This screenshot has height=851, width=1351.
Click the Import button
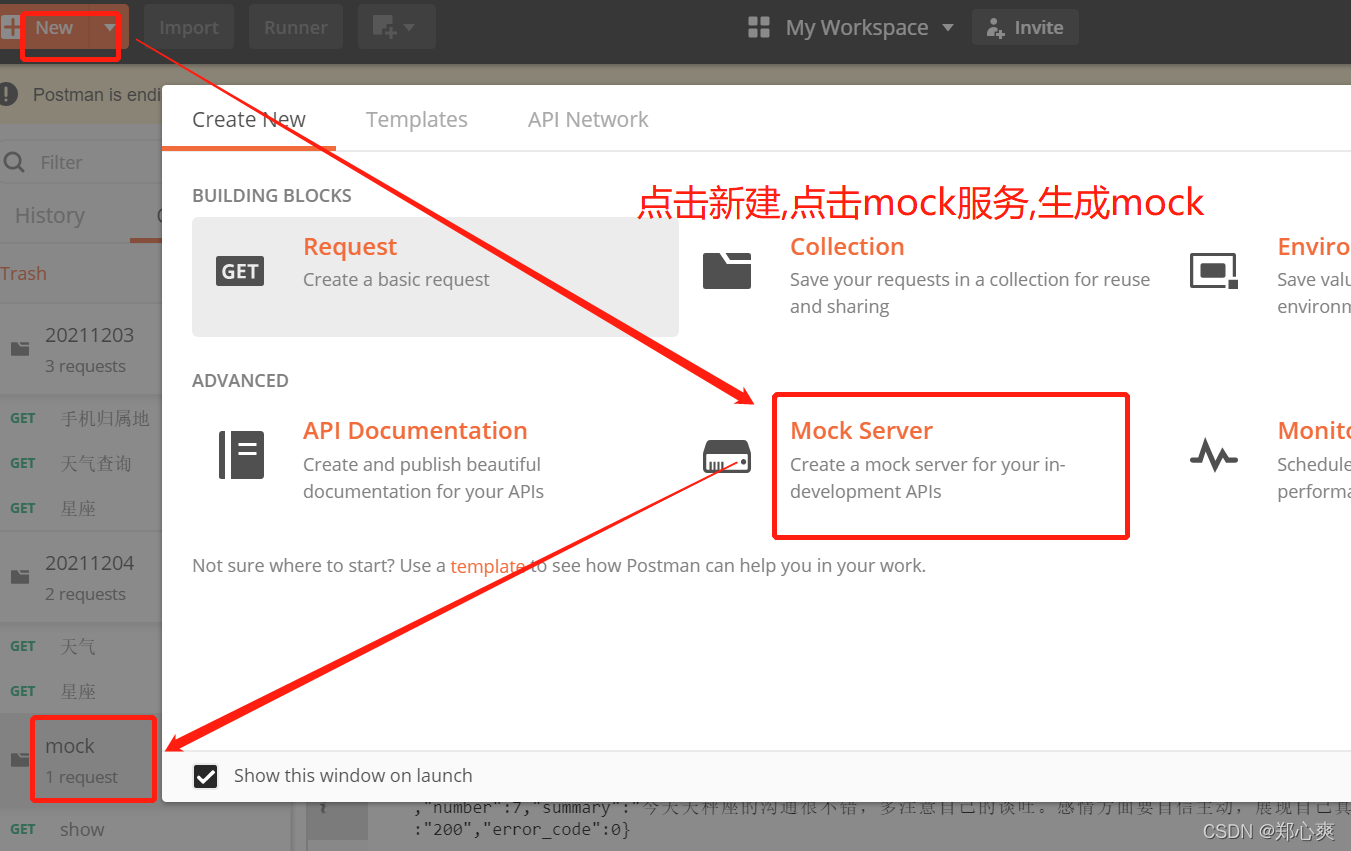click(x=189, y=28)
